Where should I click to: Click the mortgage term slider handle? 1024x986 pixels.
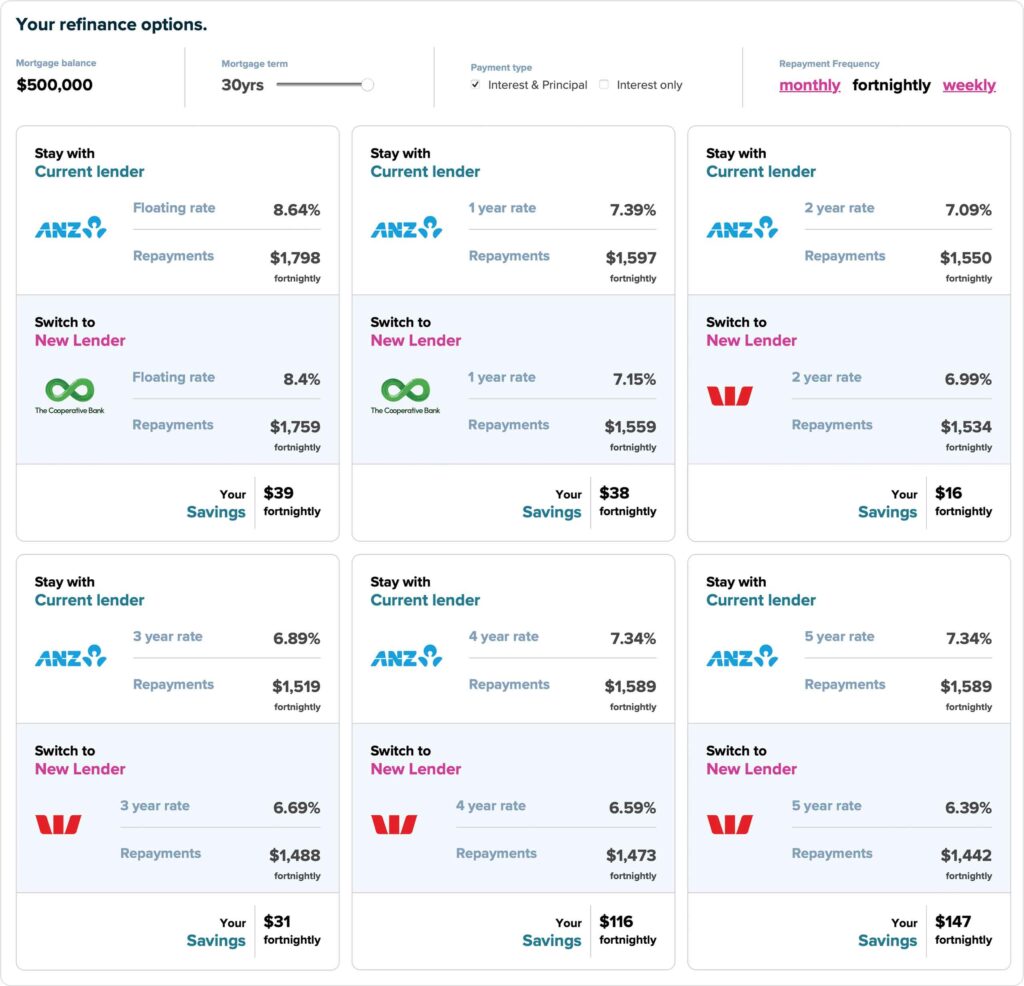pos(368,84)
